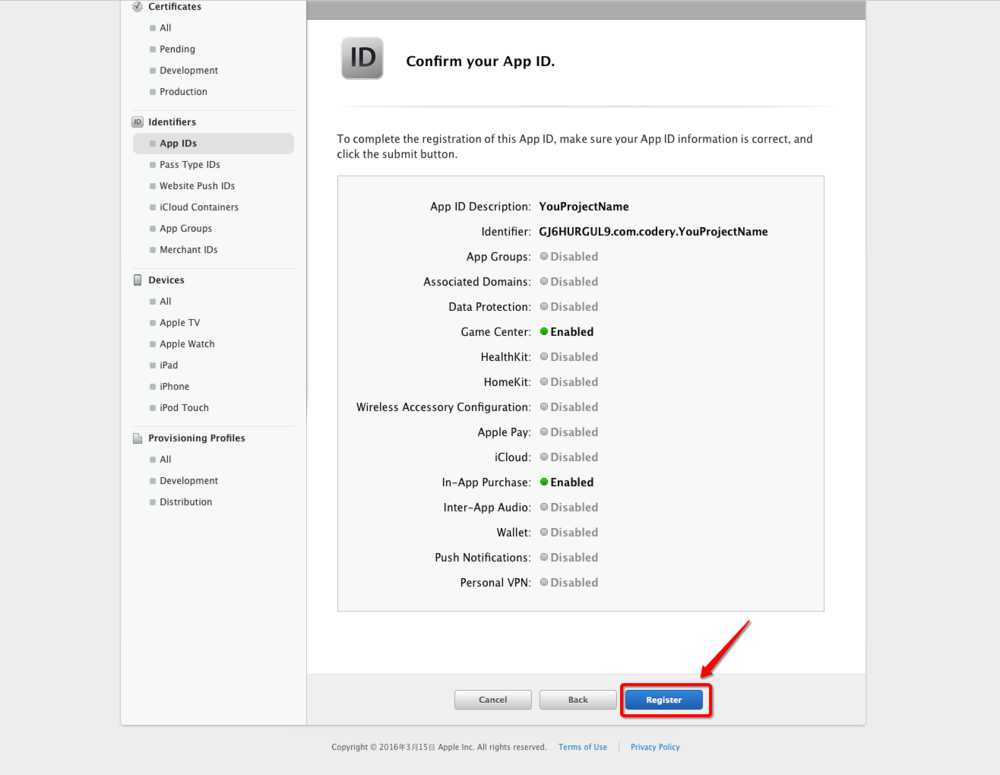Click the Wireless Accessory Configuration status dot
The image size is (1000, 775).
pos(544,406)
